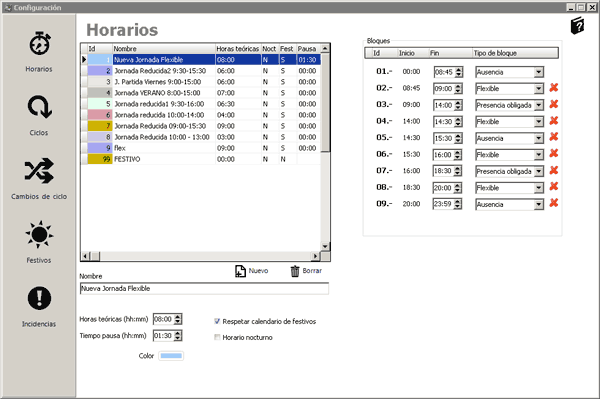Sort the table by the Nombre column header

[x=164, y=49]
